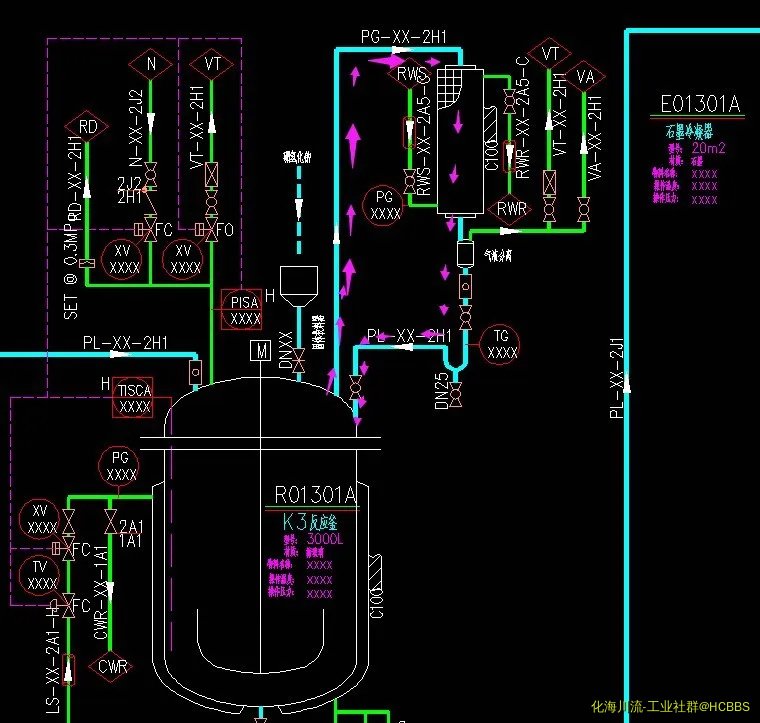Select the RWS diamond connector
The height and width of the screenshot is (723, 760).
(x=411, y=74)
